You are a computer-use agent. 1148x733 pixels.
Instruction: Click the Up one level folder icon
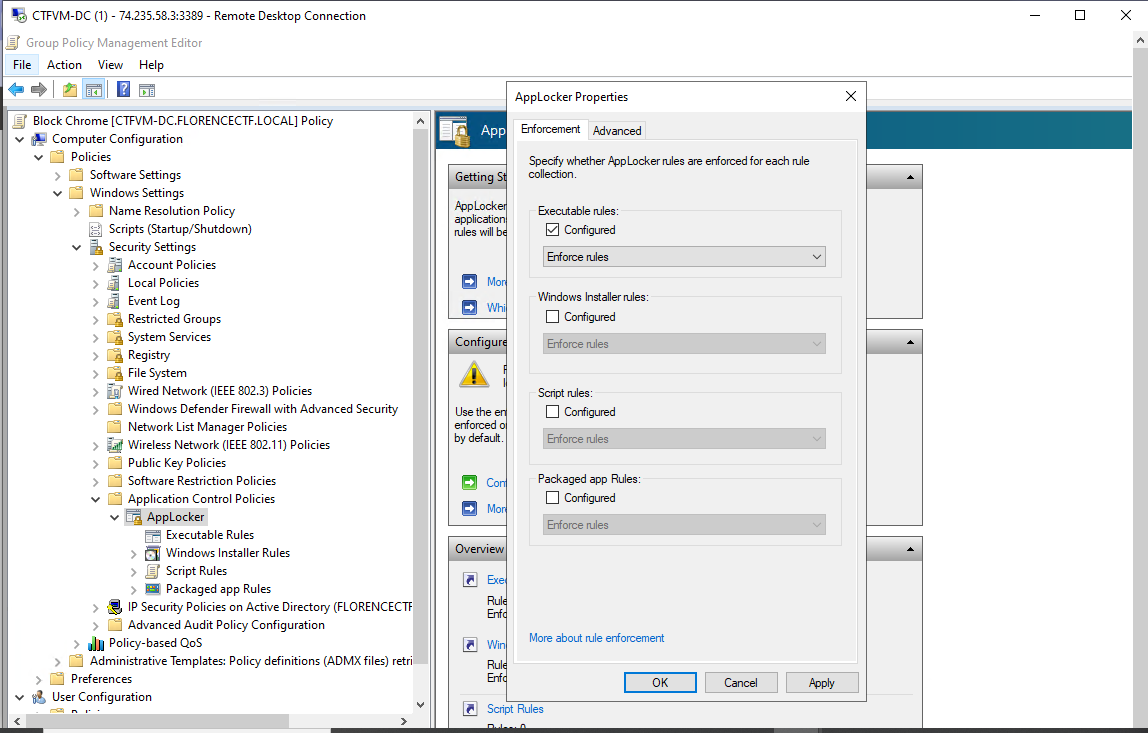[70, 89]
